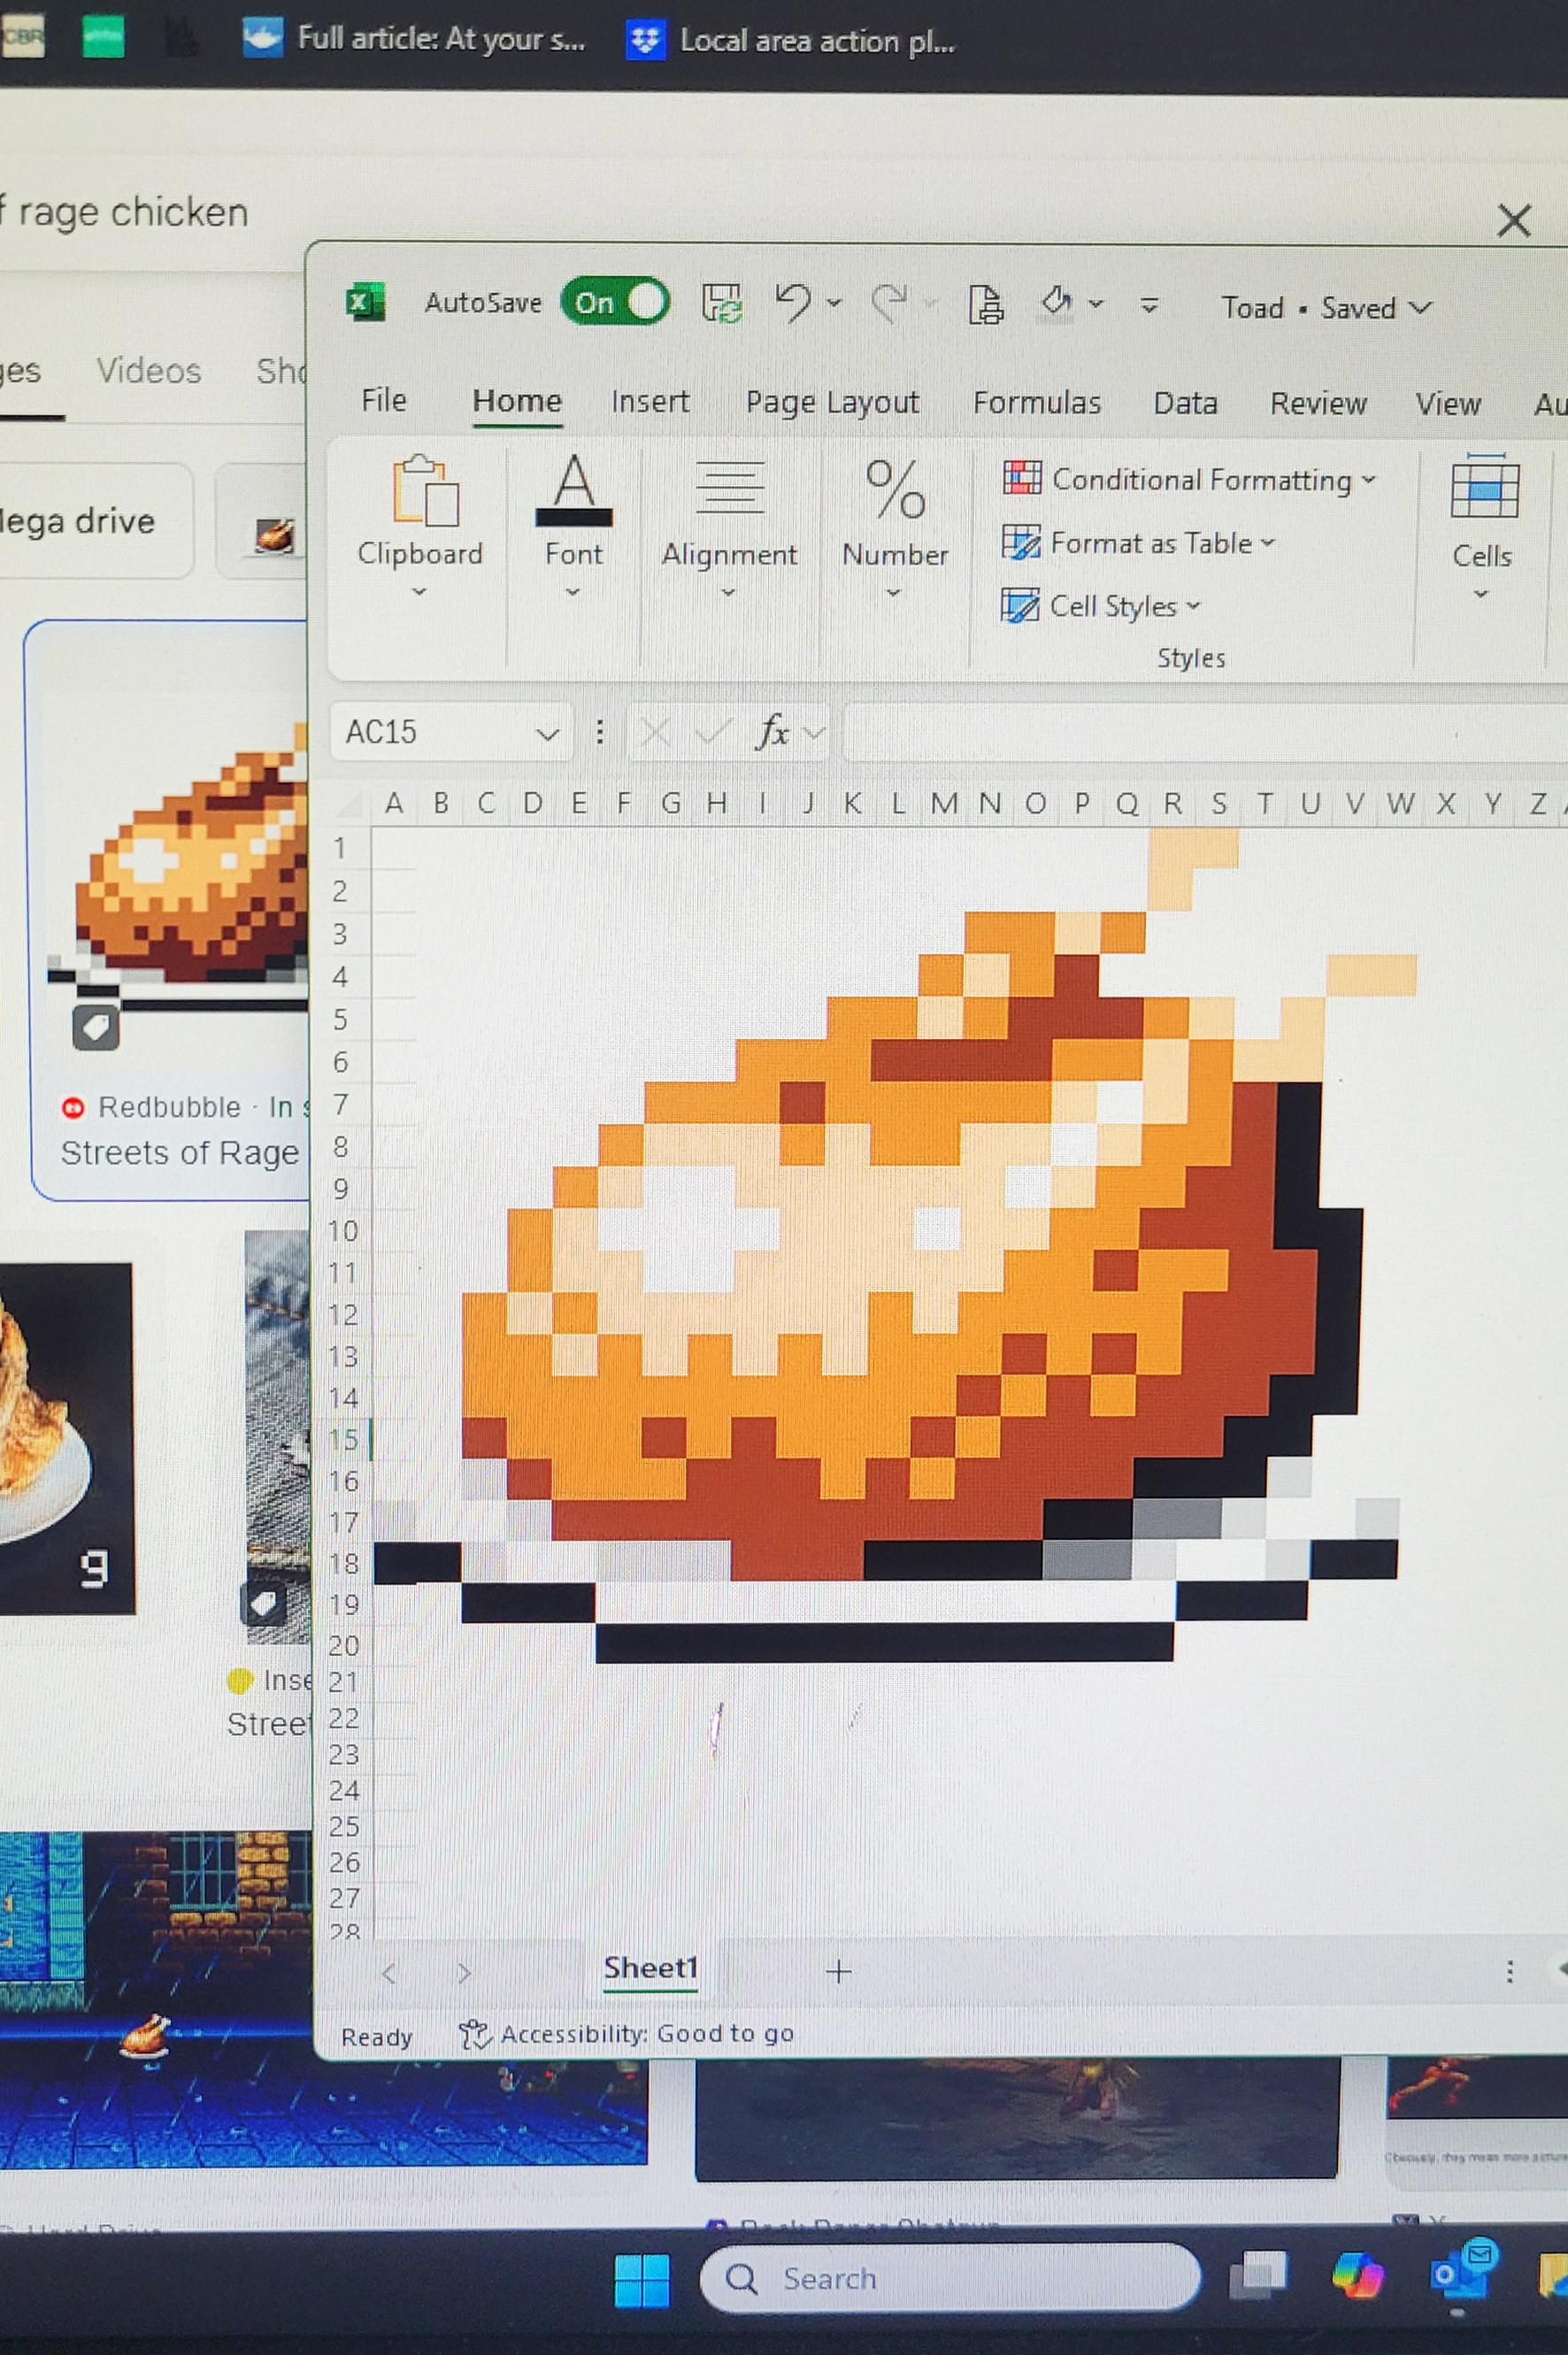Image resolution: width=1568 pixels, height=2355 pixels.
Task: Expand the Alignment group chevron
Action: point(728,593)
